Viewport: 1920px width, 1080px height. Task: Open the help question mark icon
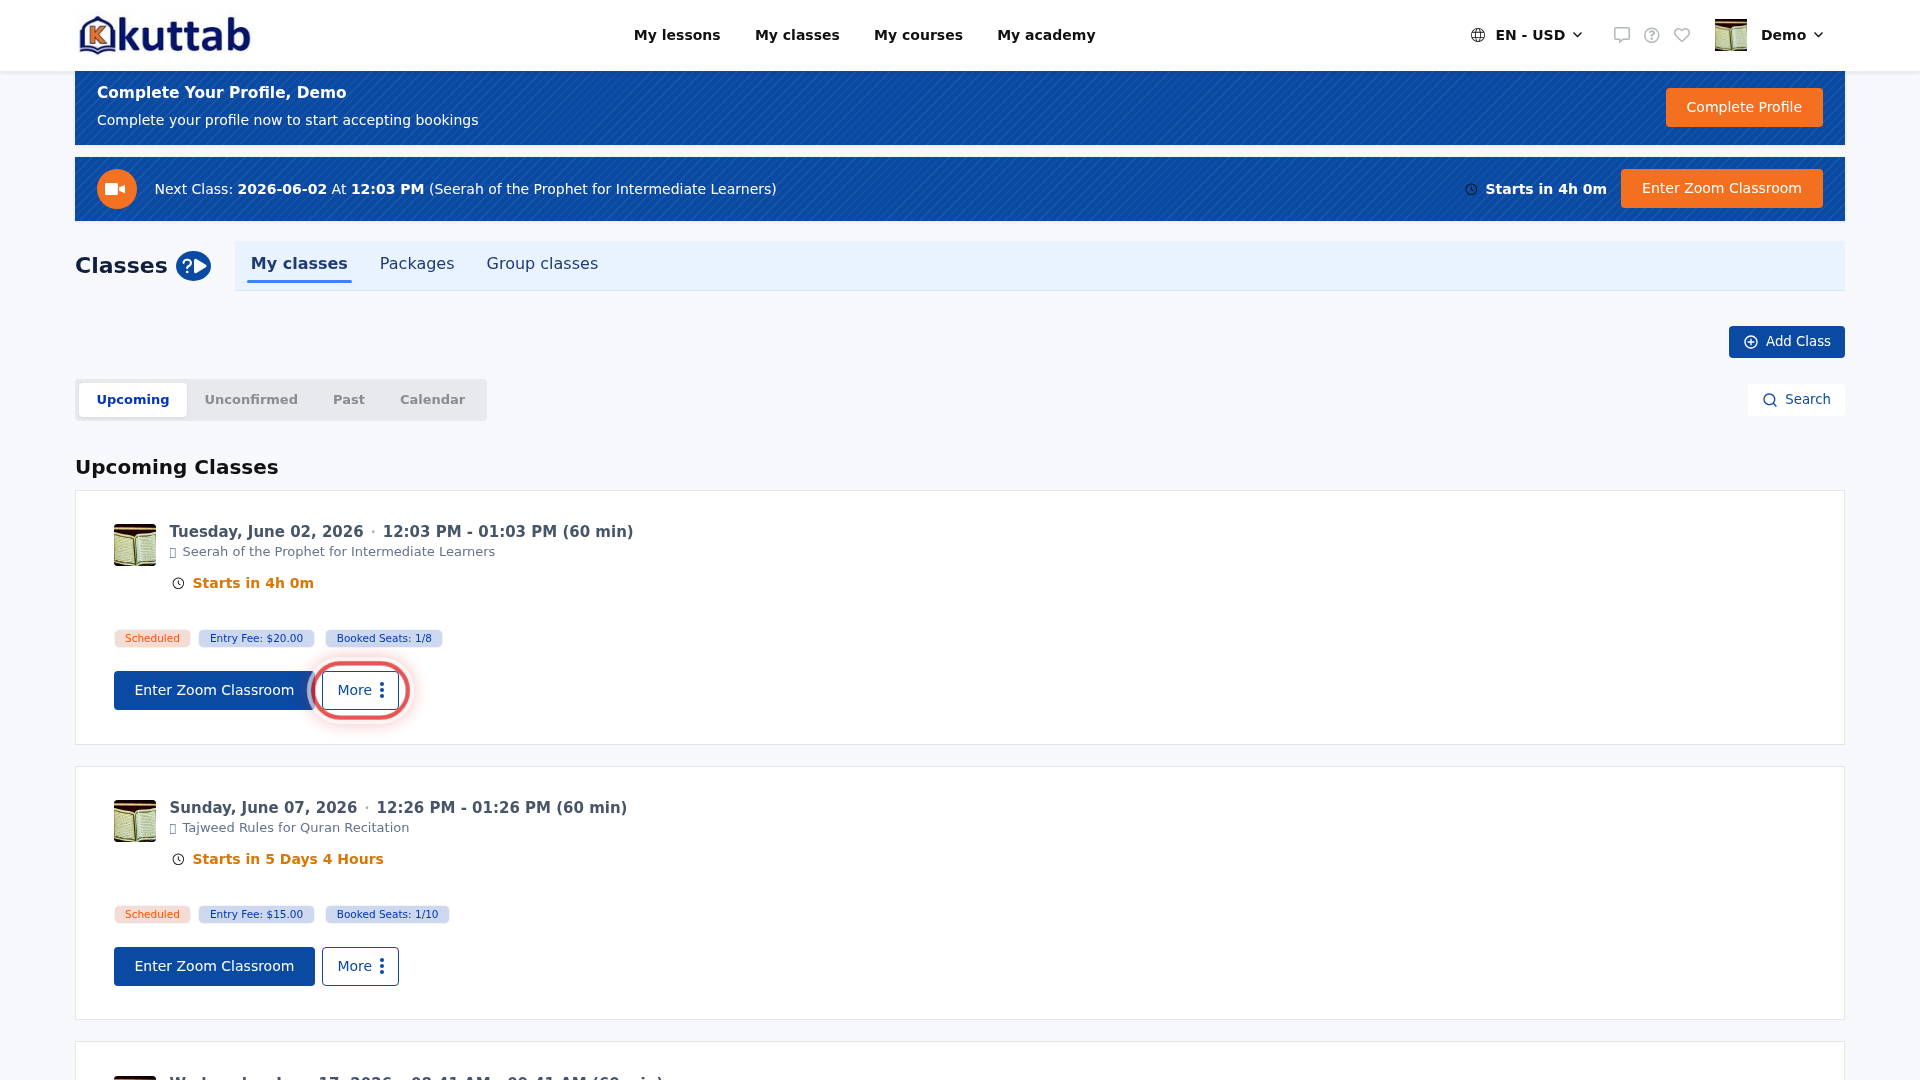click(1652, 35)
